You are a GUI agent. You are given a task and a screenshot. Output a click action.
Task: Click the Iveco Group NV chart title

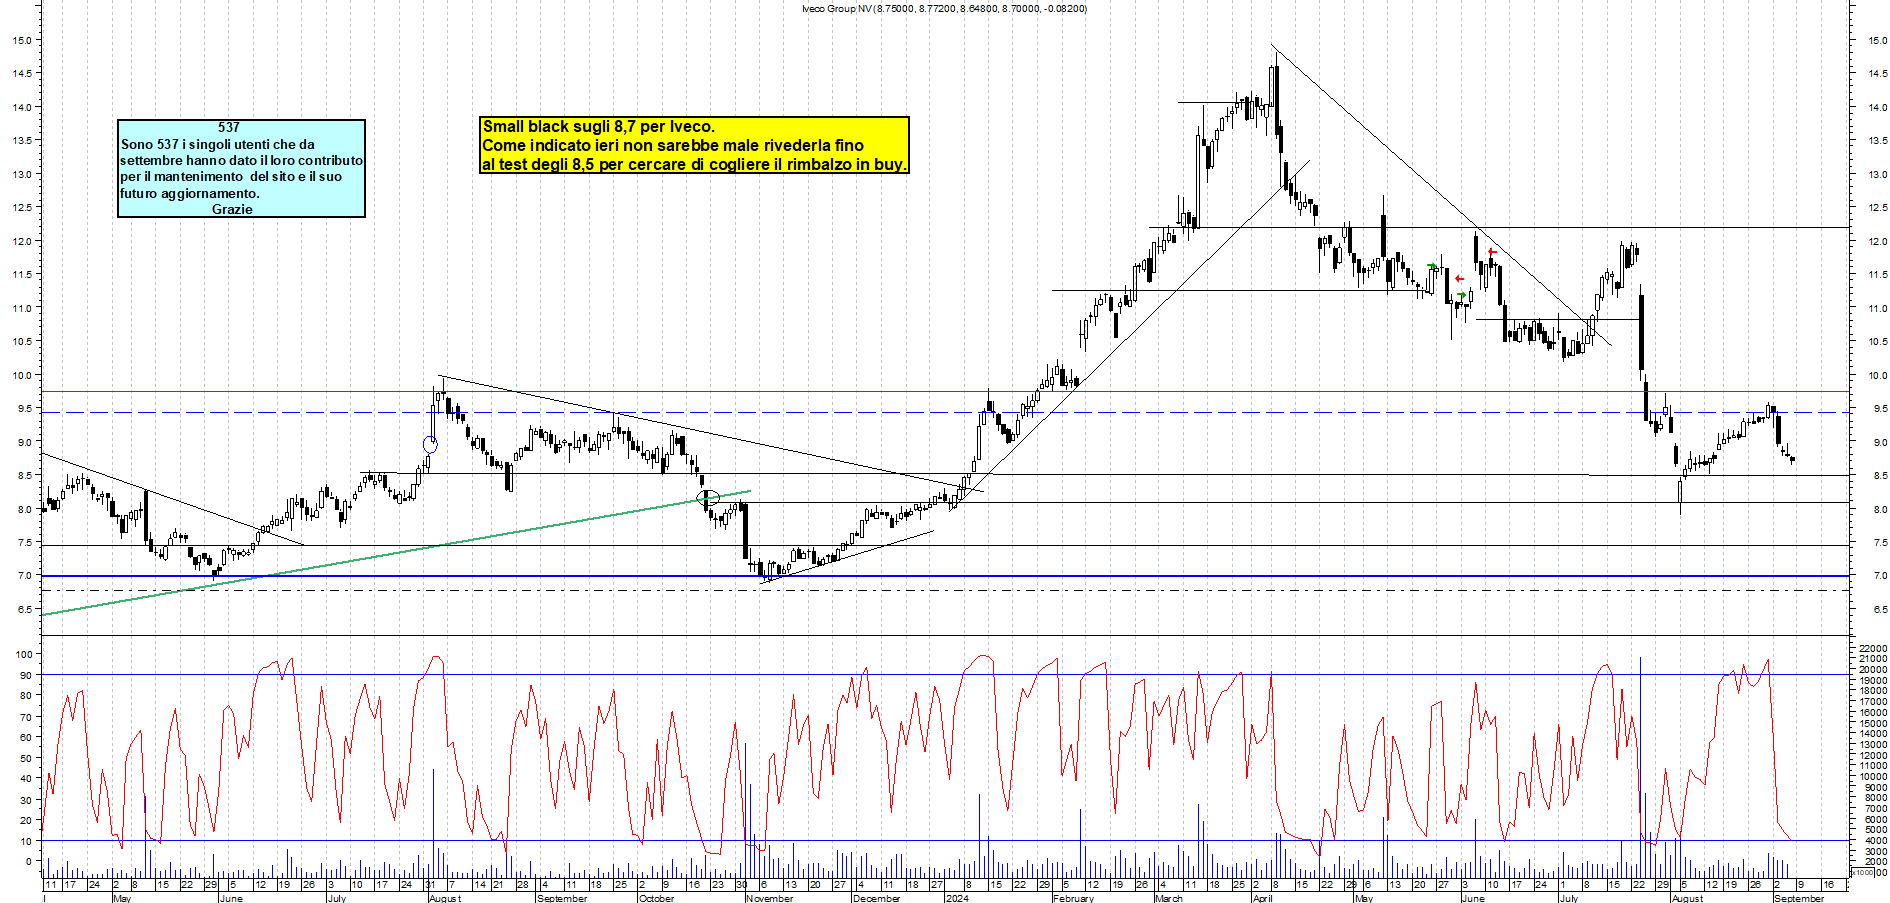[x=944, y=8]
